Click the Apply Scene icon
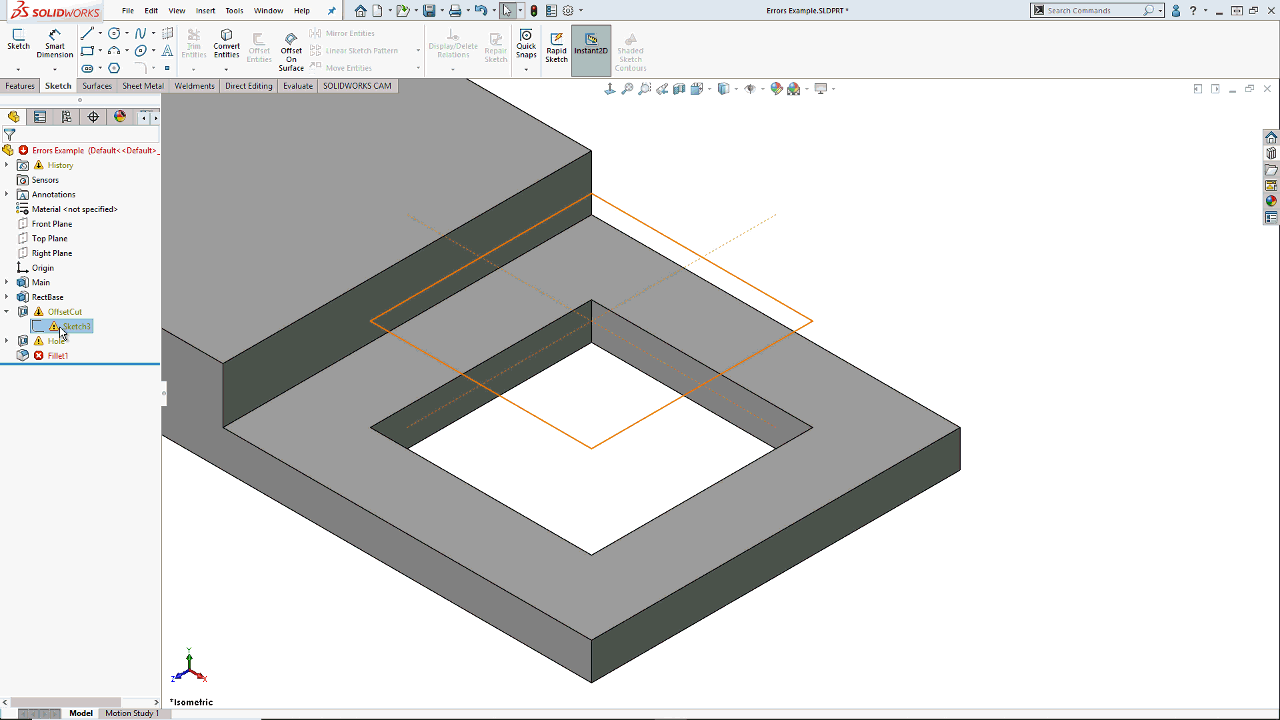Screen dimensions: 1280x720 click(x=793, y=89)
